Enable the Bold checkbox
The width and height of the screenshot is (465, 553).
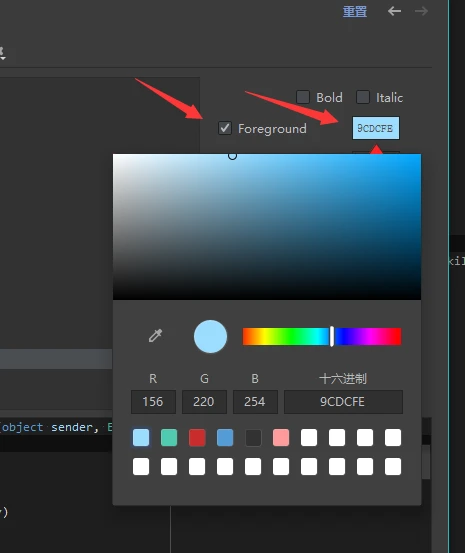(303, 97)
